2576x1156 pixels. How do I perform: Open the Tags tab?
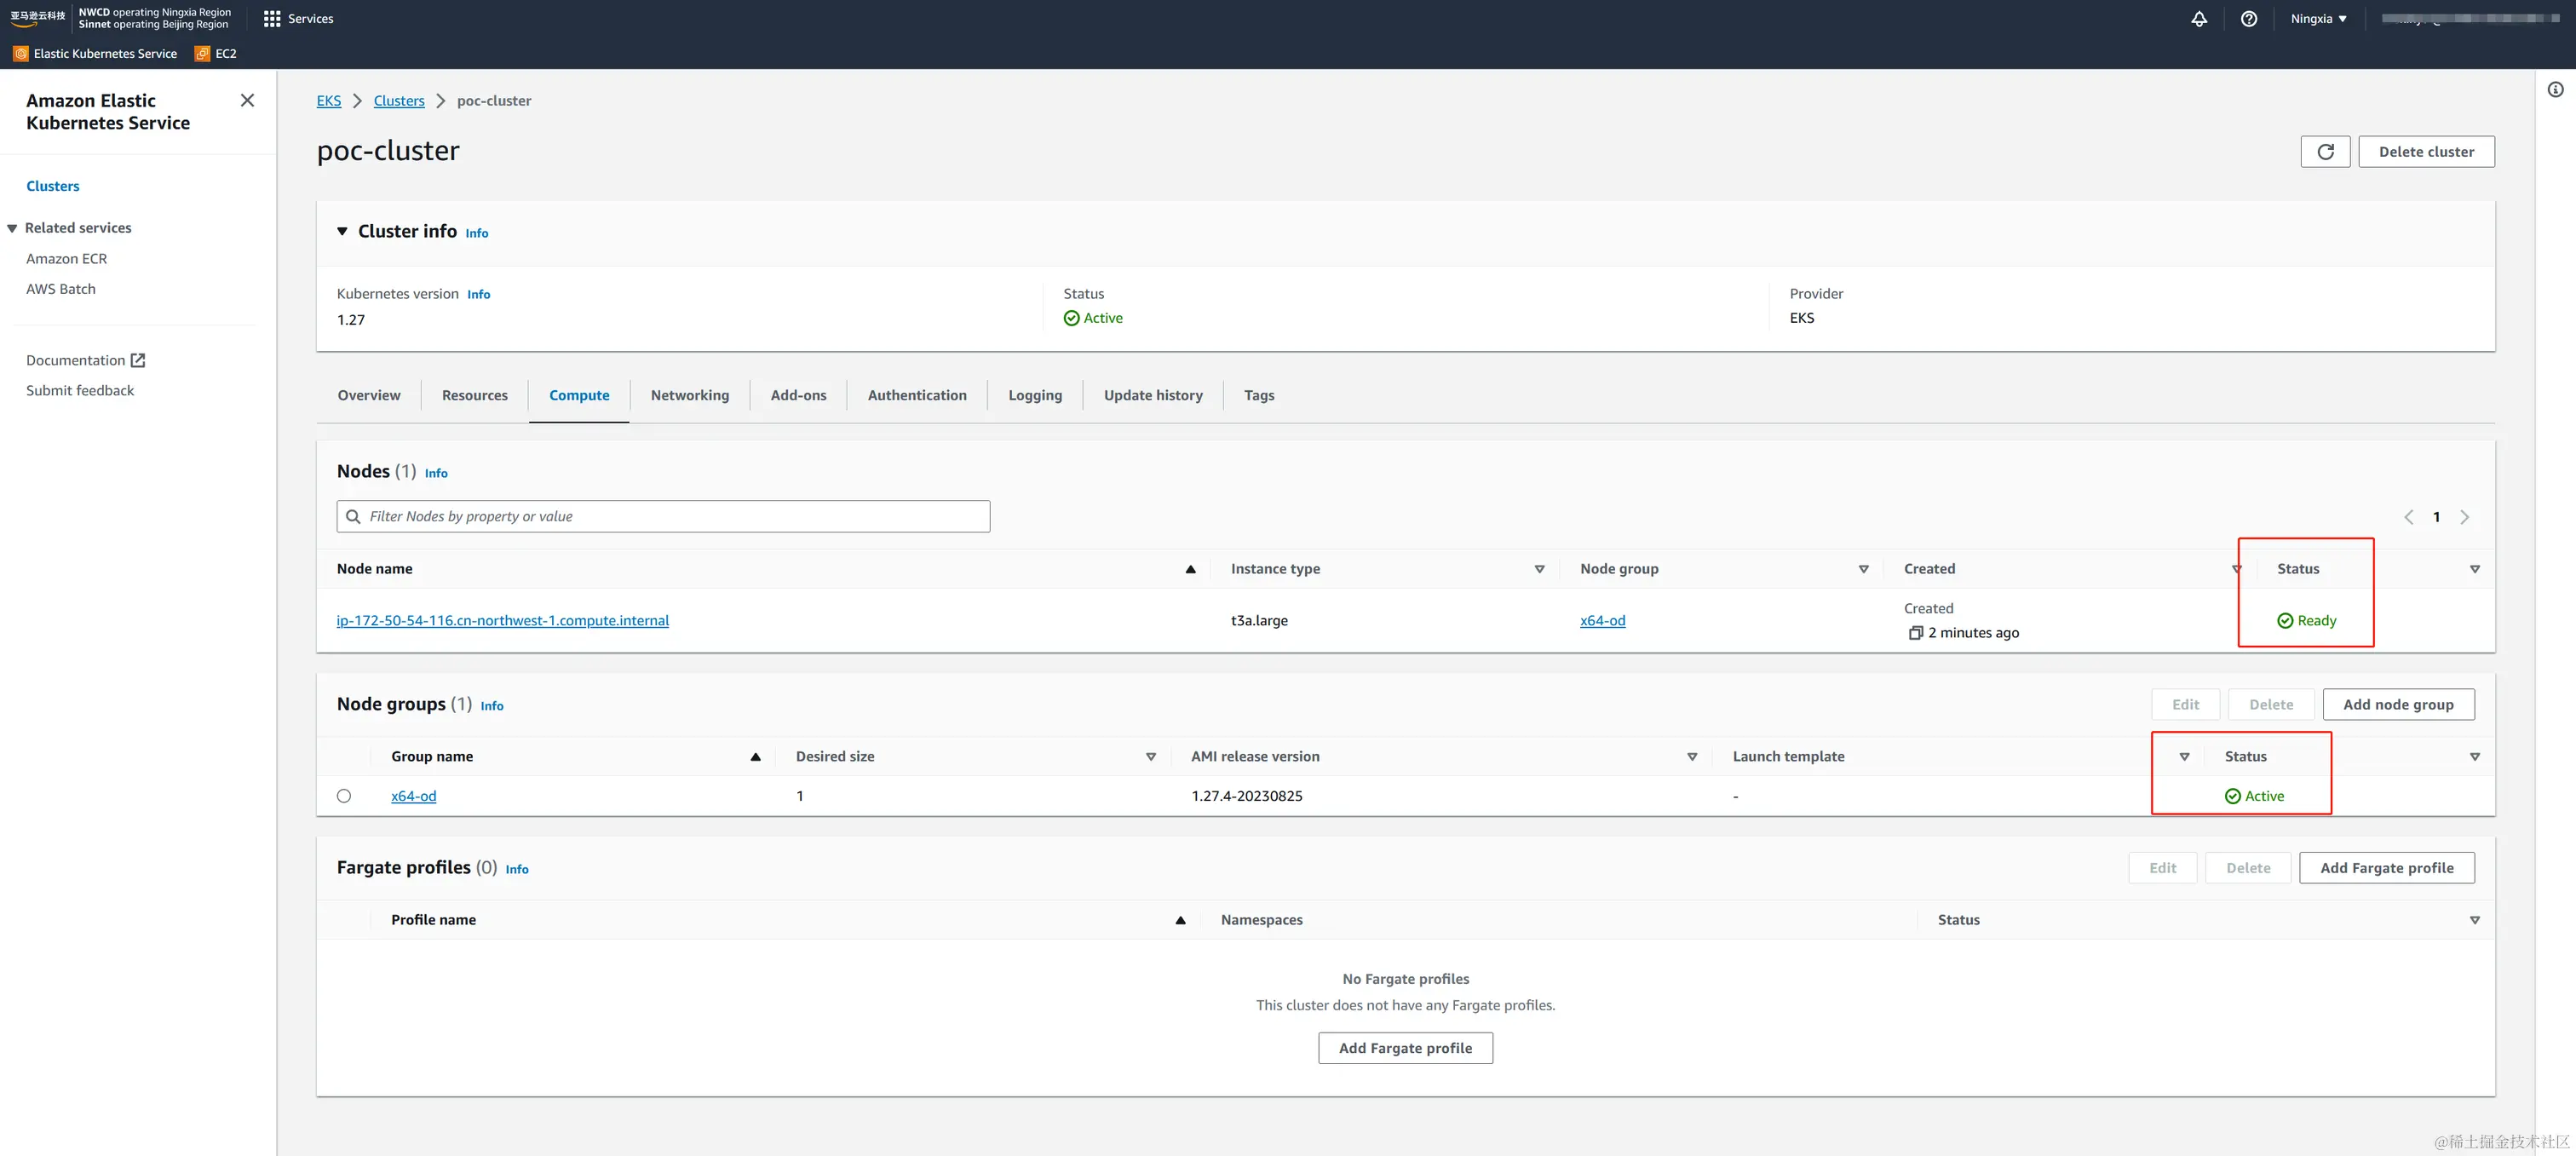1259,395
